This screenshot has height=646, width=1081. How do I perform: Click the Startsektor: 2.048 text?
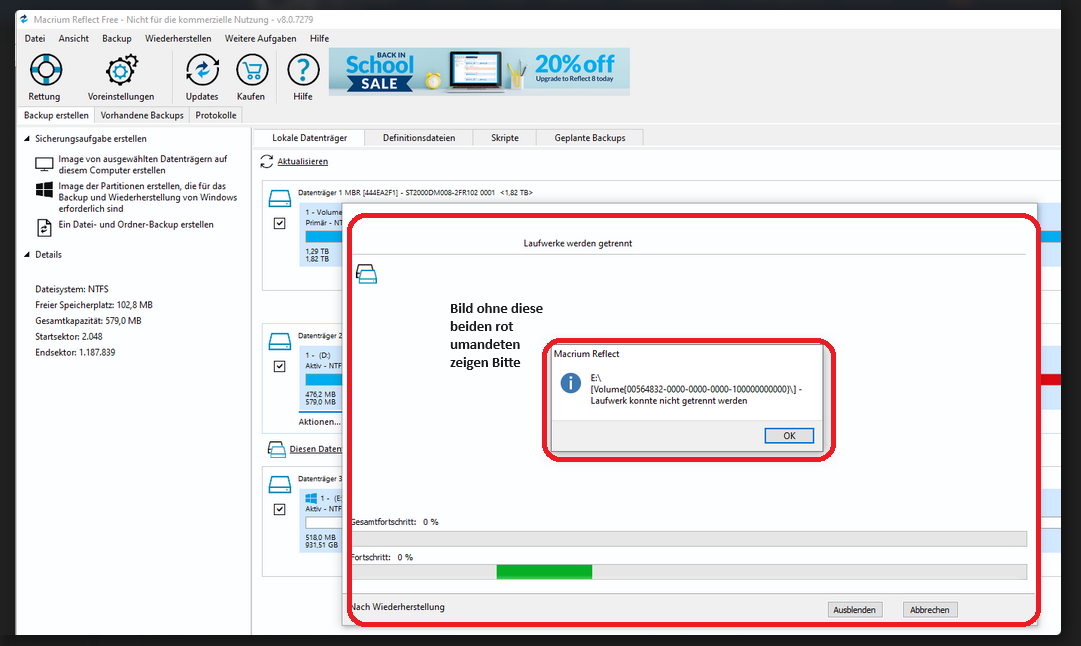69,336
